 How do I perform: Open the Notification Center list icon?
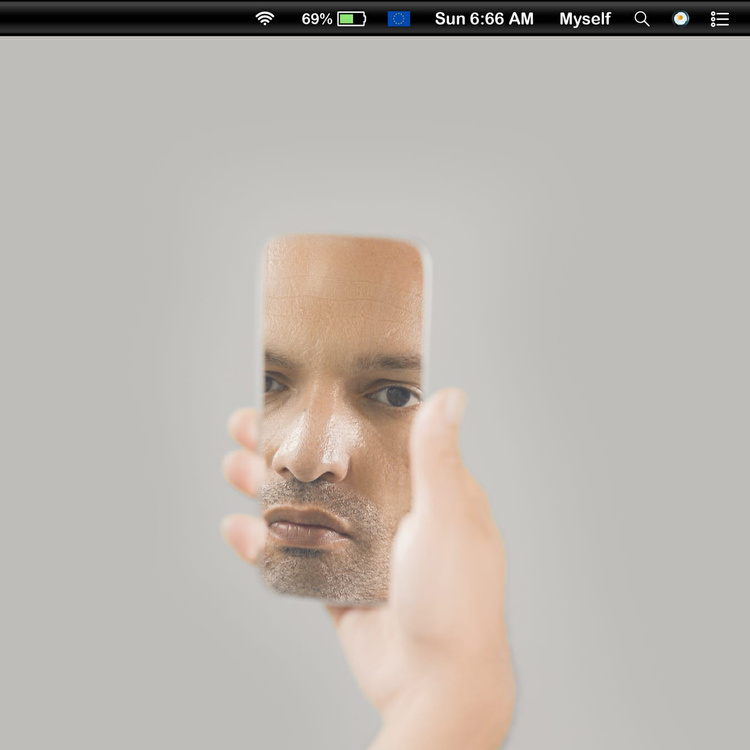tap(720, 19)
